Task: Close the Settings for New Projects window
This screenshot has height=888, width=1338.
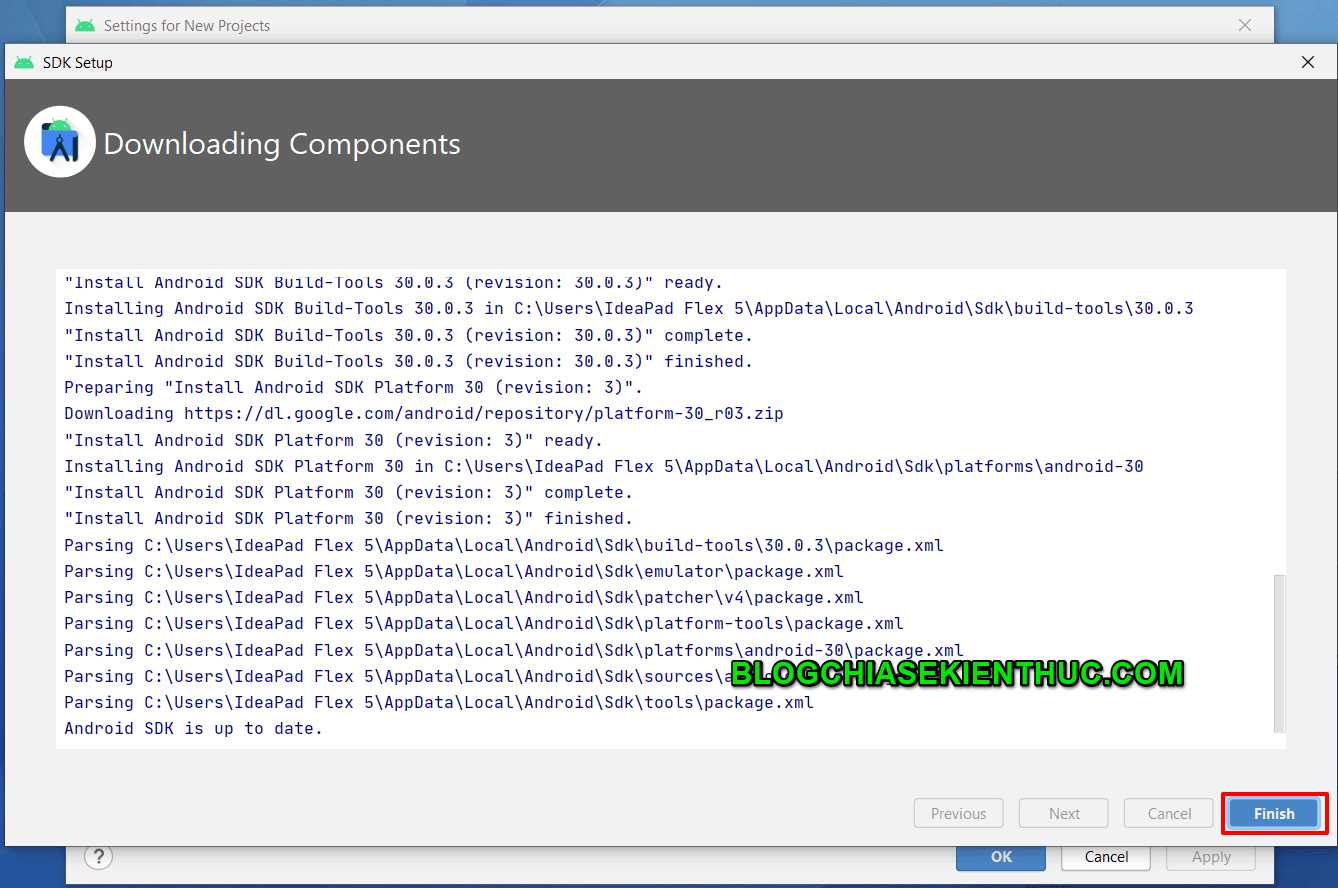Action: tap(1245, 25)
